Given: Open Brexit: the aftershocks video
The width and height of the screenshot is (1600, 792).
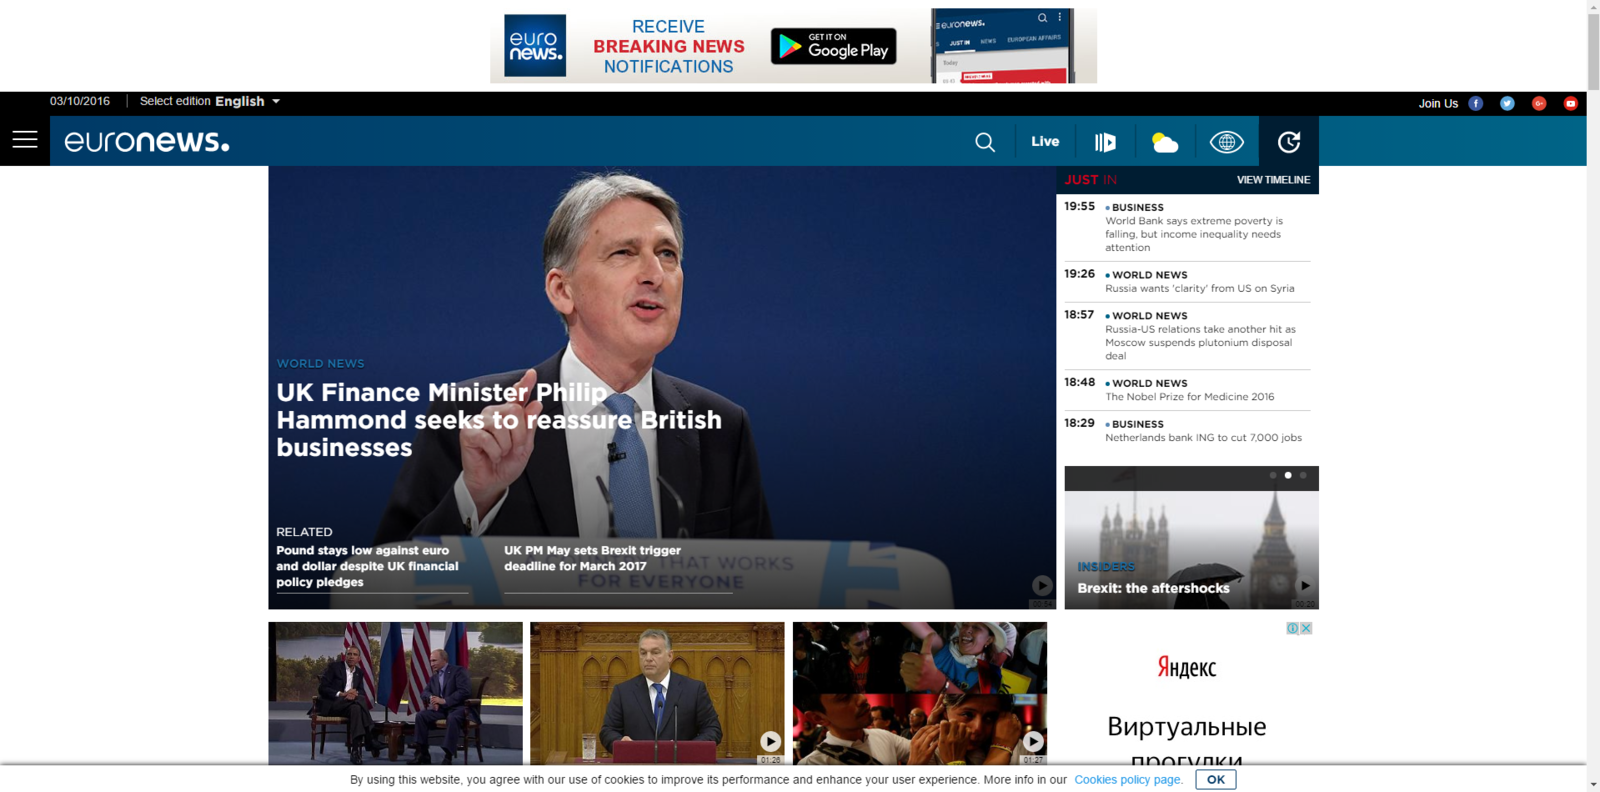Looking at the screenshot, I should pos(1153,588).
